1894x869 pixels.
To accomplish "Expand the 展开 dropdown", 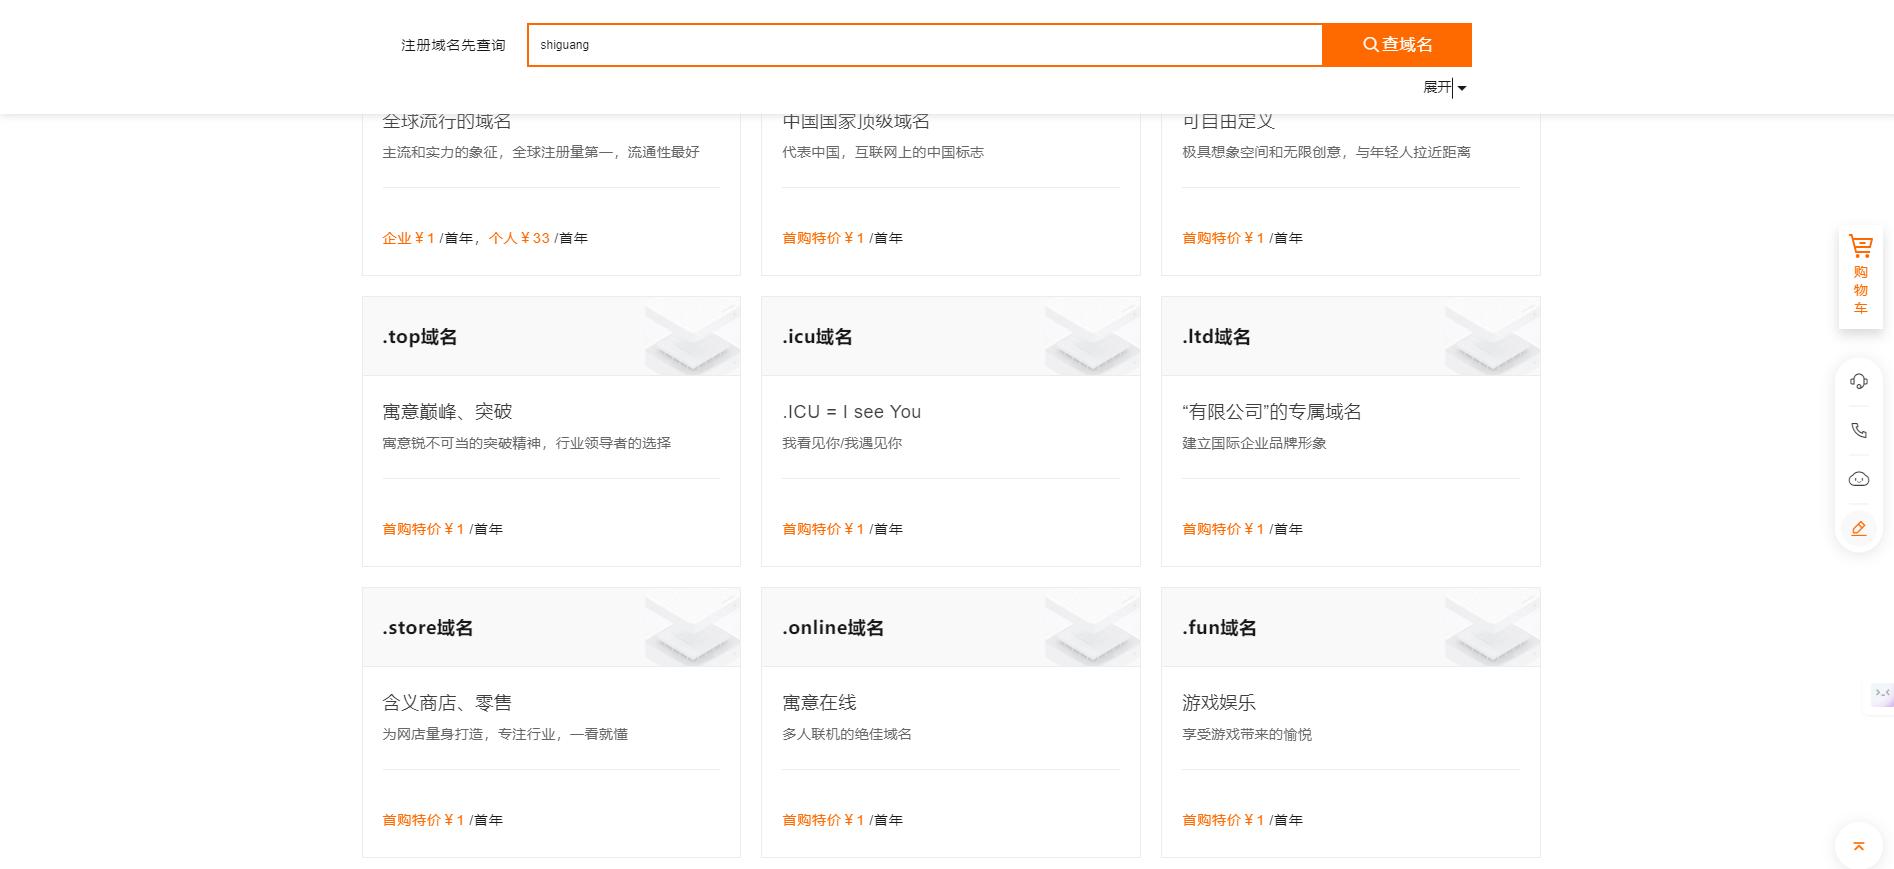I will (1445, 88).
